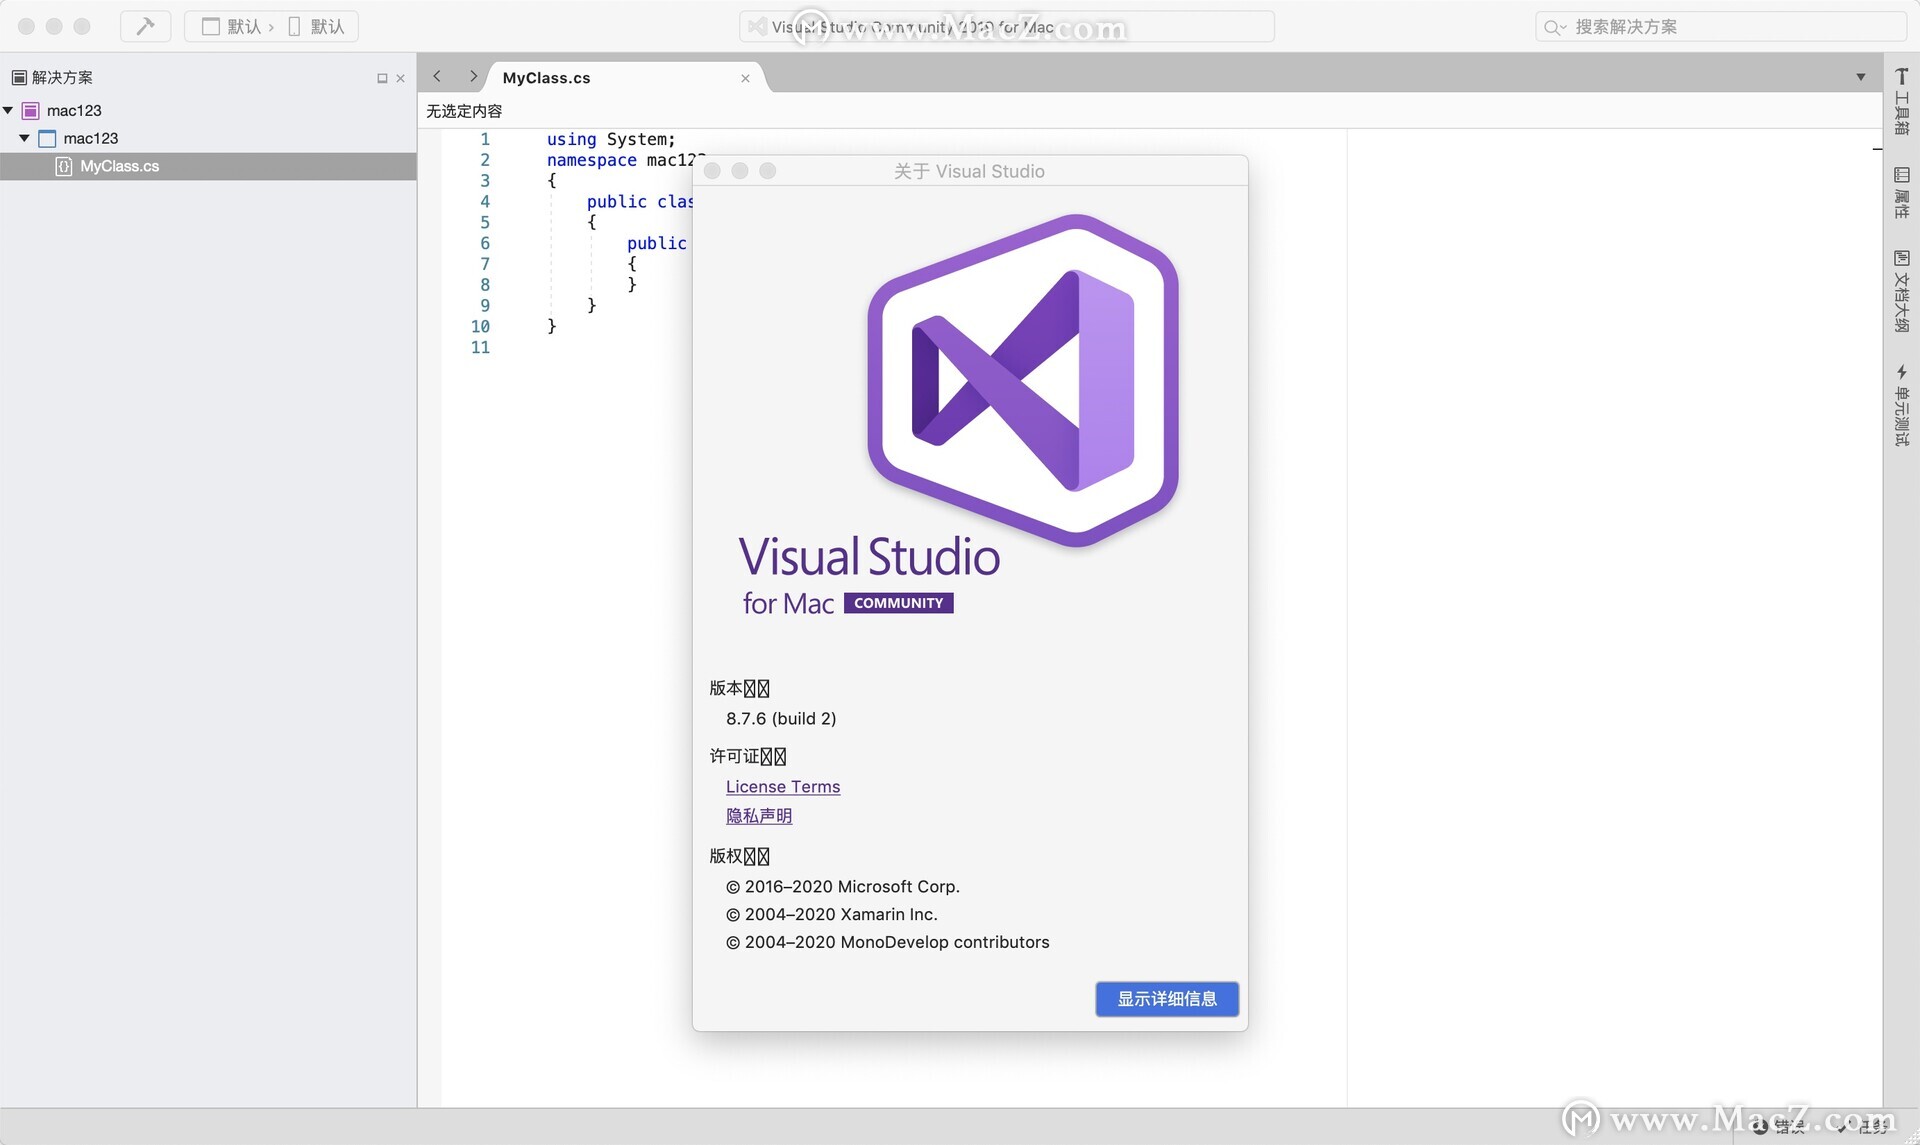Screen dimensions: 1920x1145
Task: Click the Visual Studio logo in About dialog
Action: point(1022,380)
